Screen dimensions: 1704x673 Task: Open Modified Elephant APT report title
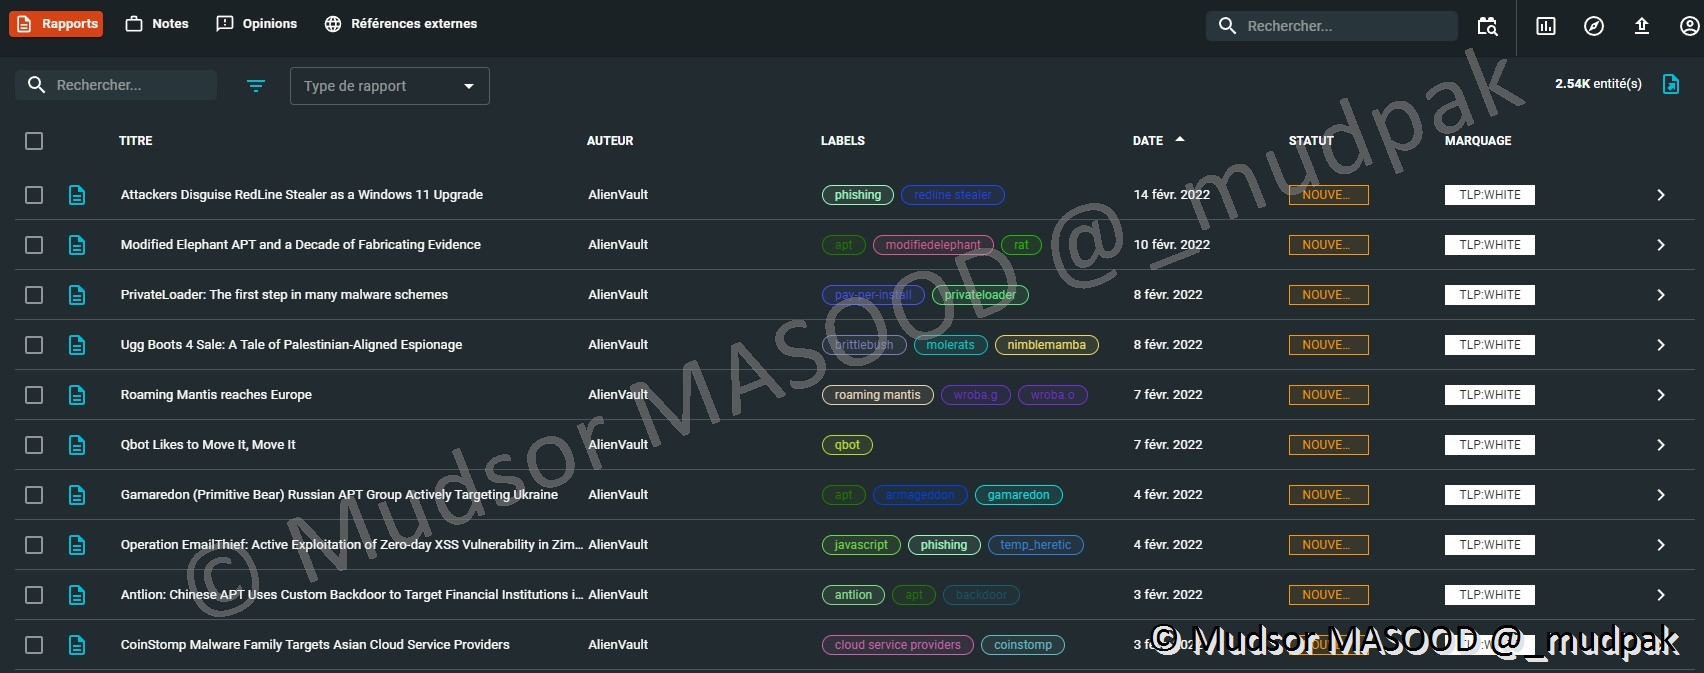pyautogui.click(x=300, y=245)
